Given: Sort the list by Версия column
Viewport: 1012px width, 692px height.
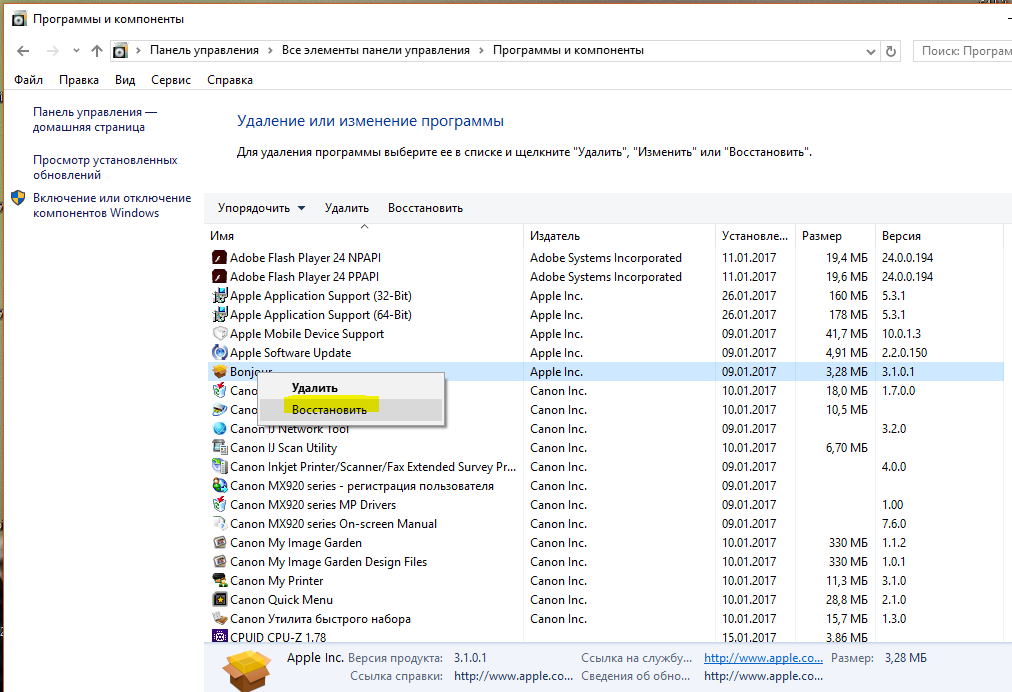Looking at the screenshot, I should pos(939,236).
